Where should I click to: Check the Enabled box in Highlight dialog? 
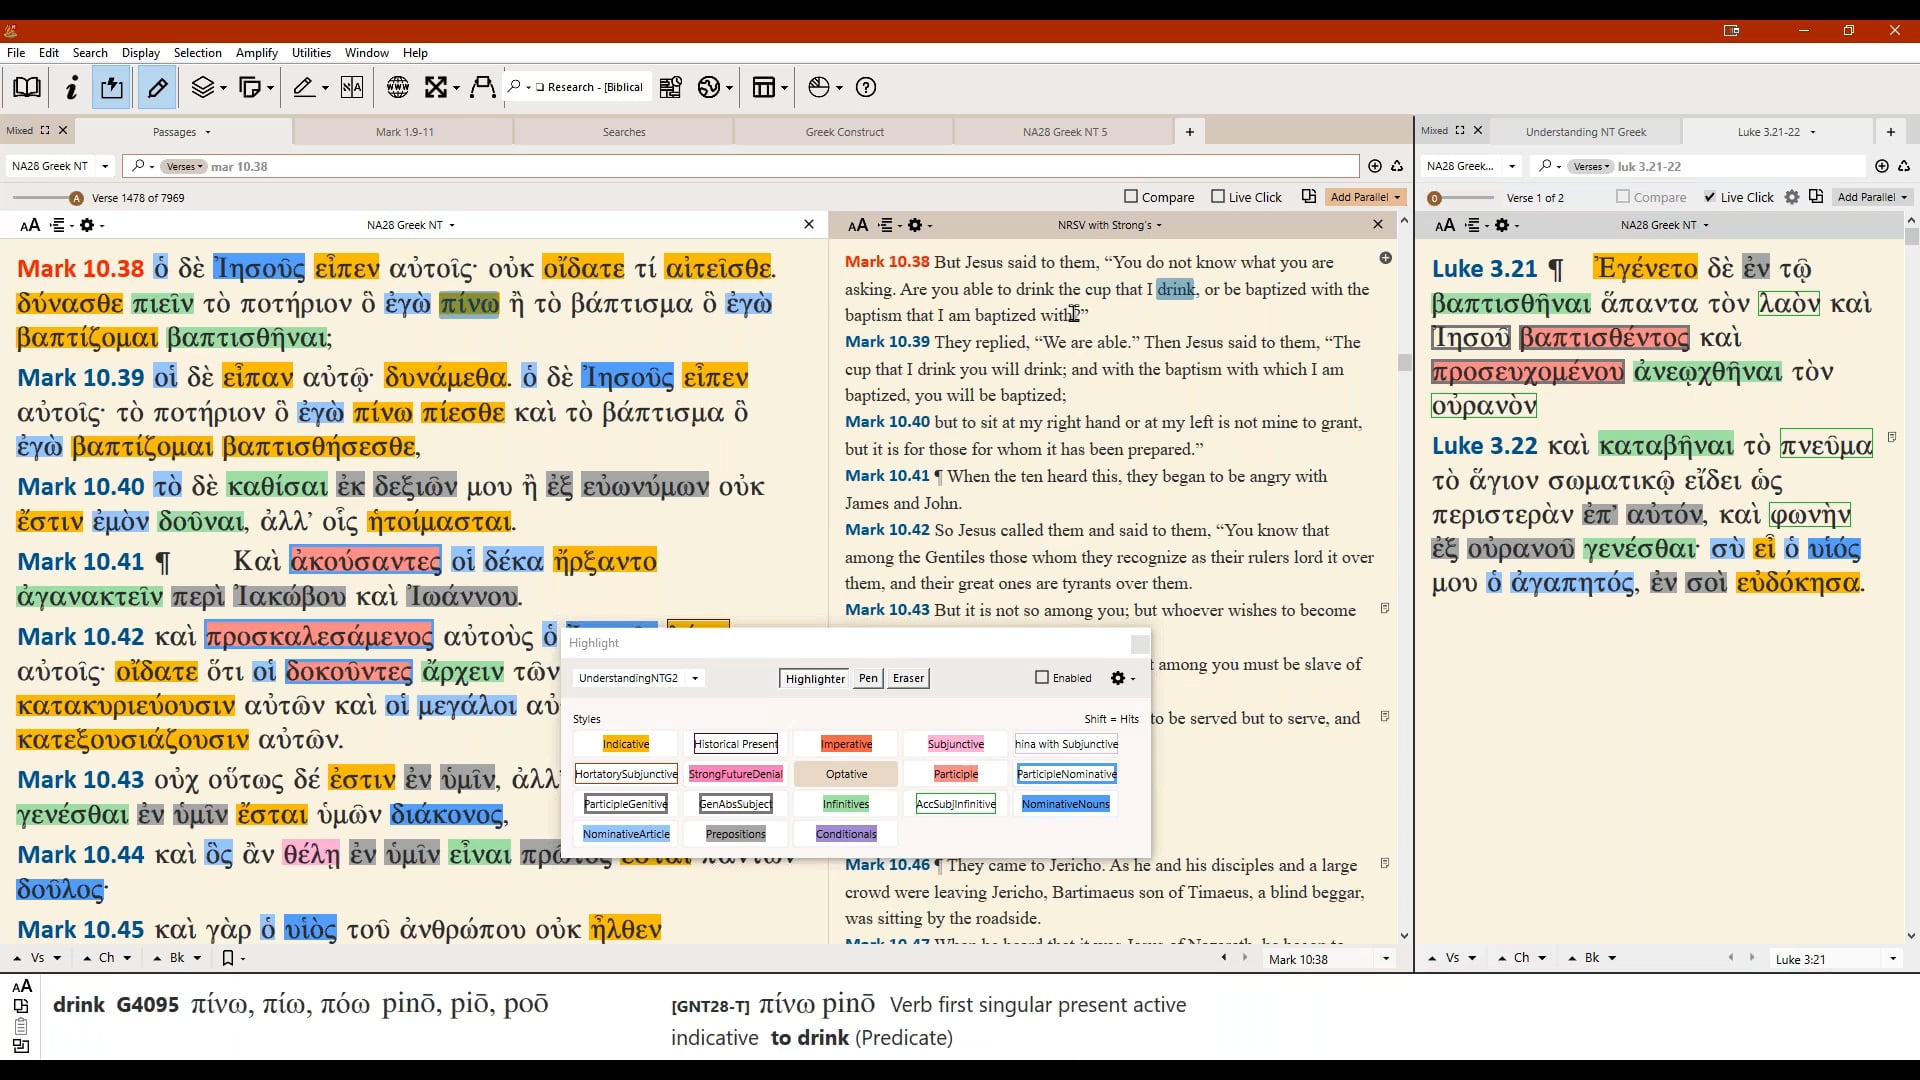(x=1040, y=678)
